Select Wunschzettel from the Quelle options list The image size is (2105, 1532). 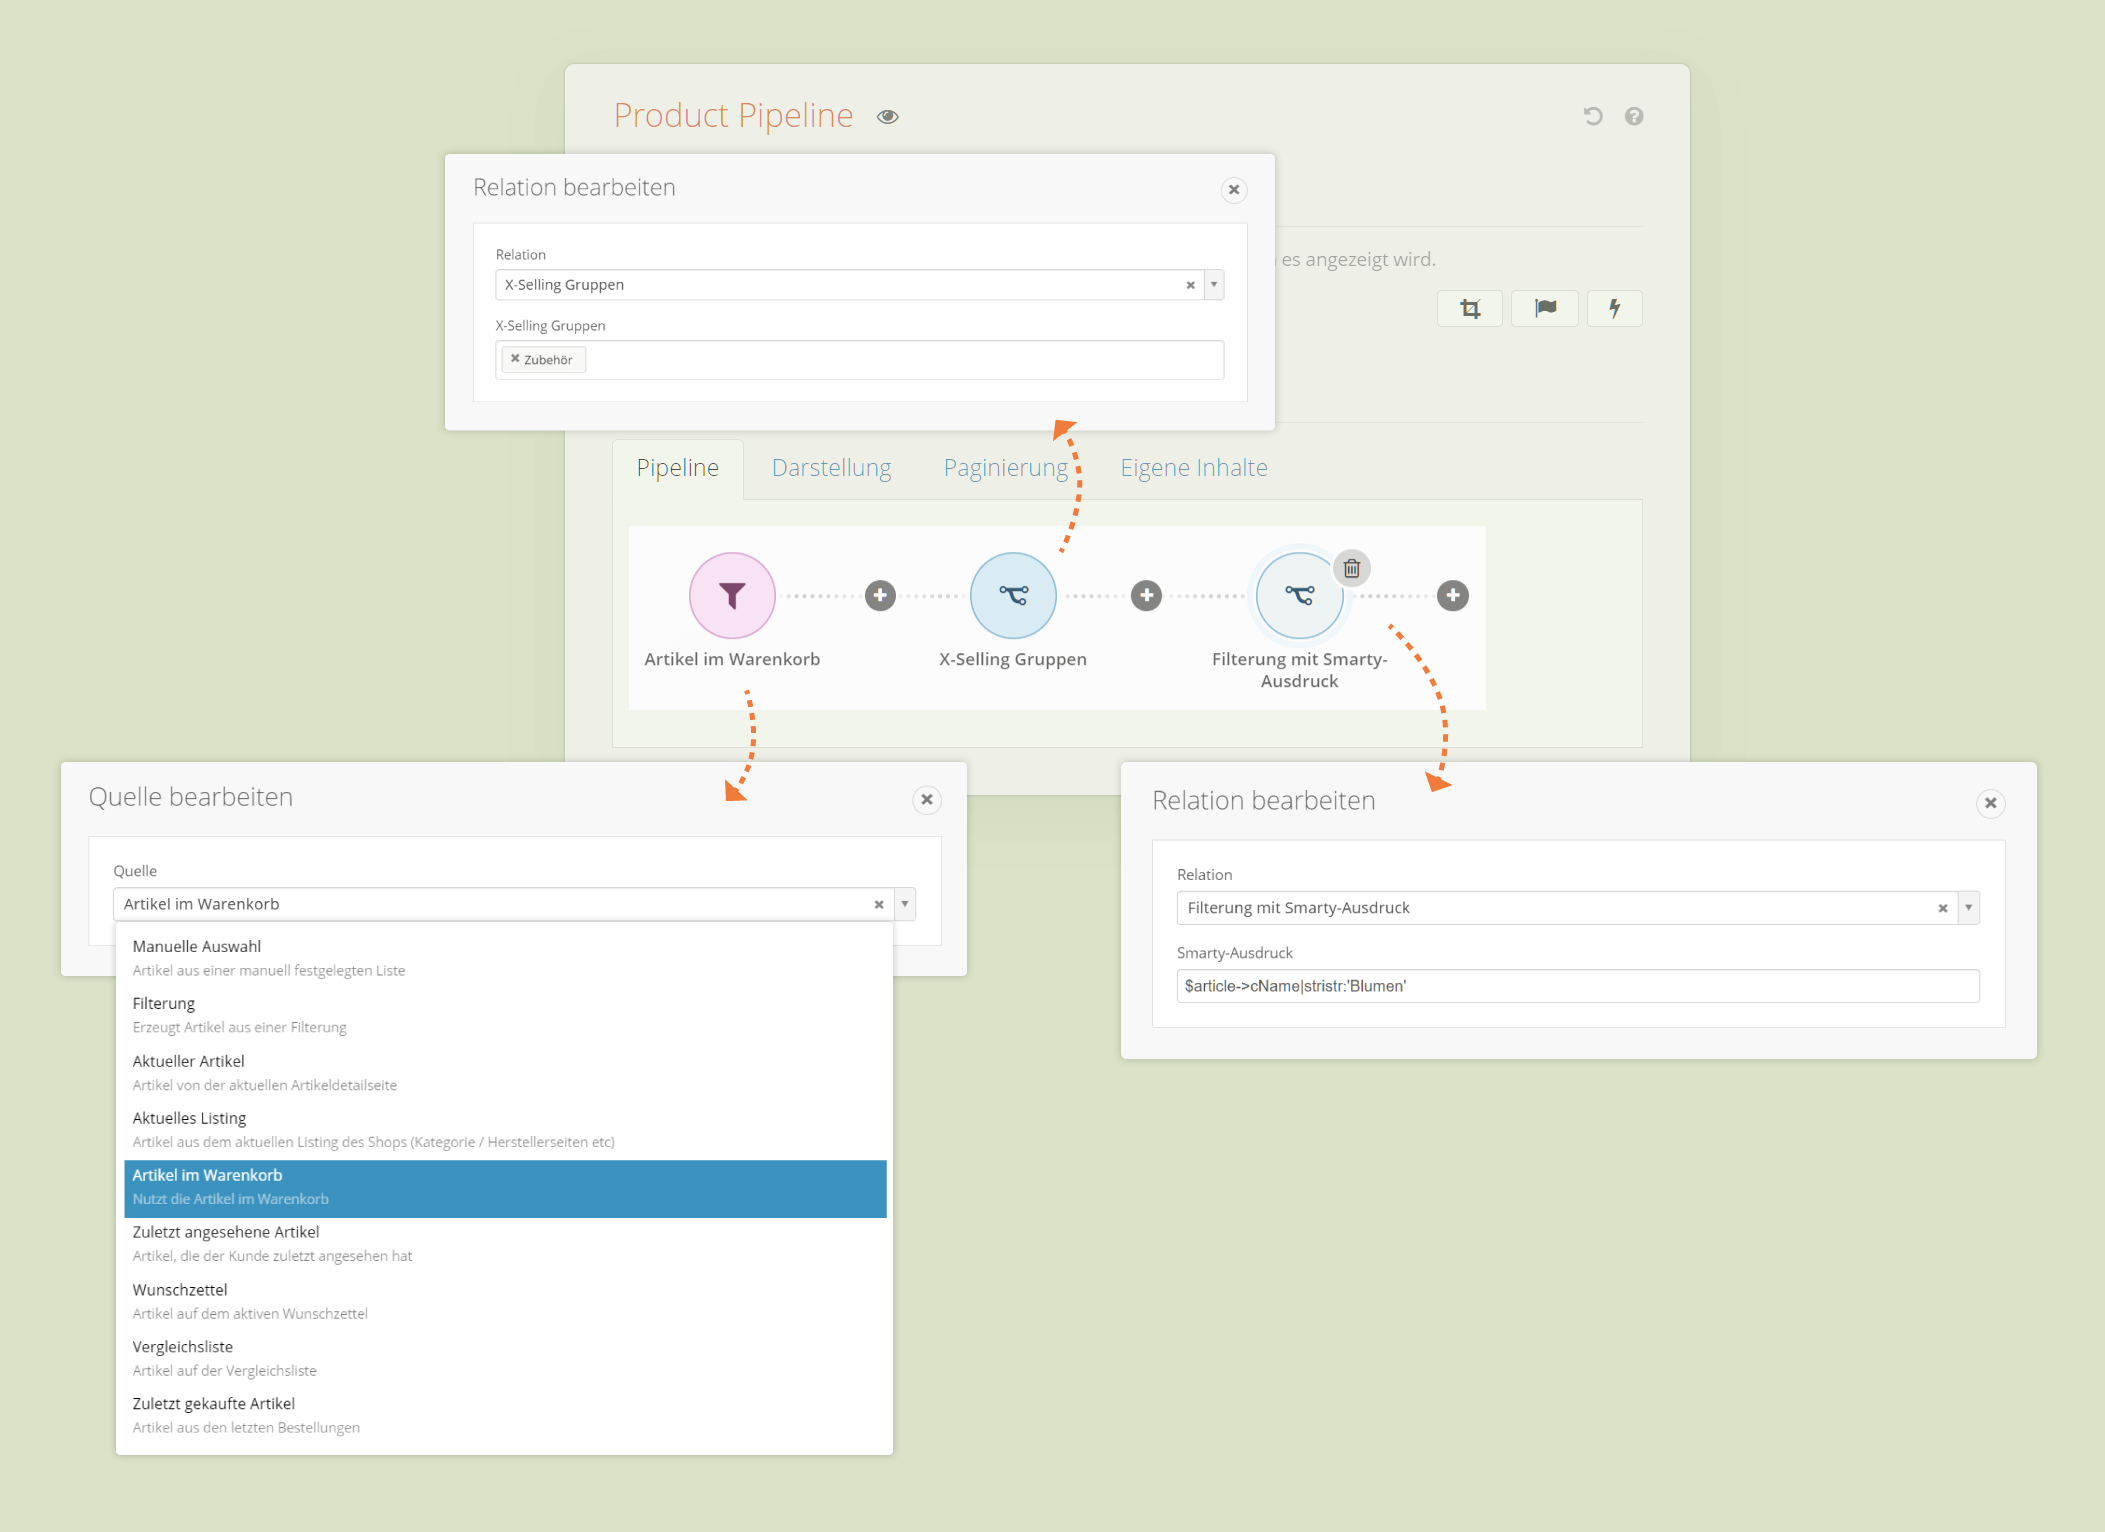point(180,1289)
